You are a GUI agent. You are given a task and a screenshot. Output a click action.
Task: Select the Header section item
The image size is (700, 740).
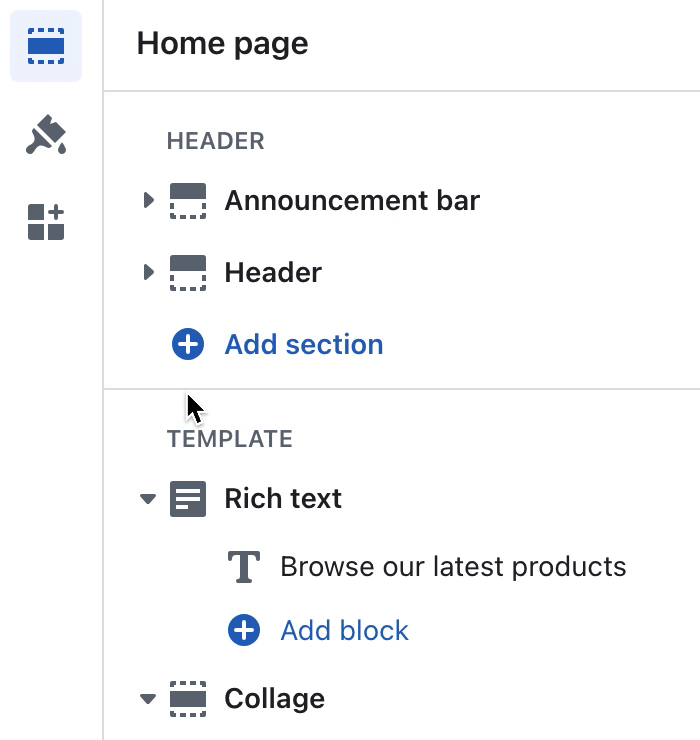coord(273,273)
